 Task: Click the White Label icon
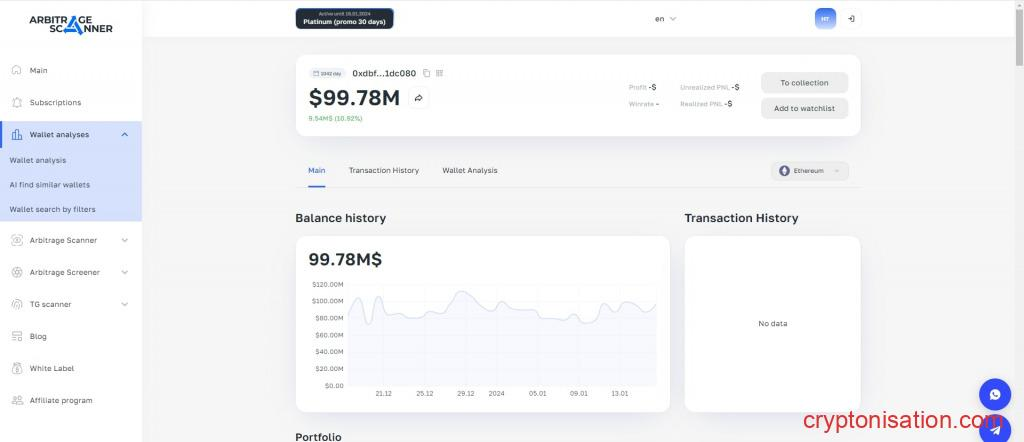click(17, 368)
